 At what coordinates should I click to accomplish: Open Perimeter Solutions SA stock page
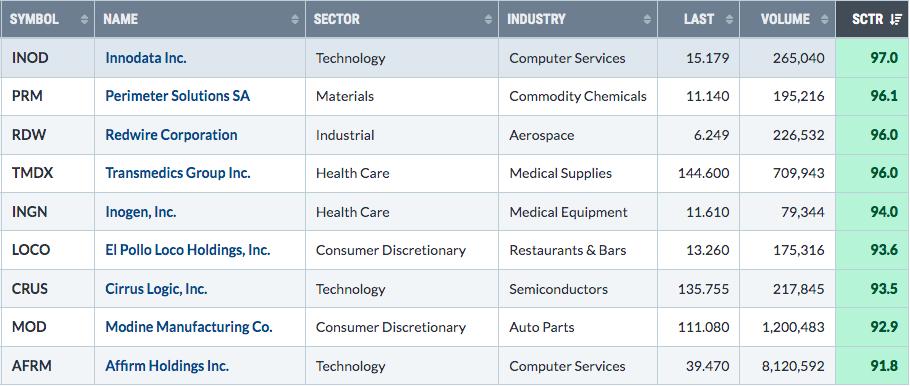click(178, 96)
